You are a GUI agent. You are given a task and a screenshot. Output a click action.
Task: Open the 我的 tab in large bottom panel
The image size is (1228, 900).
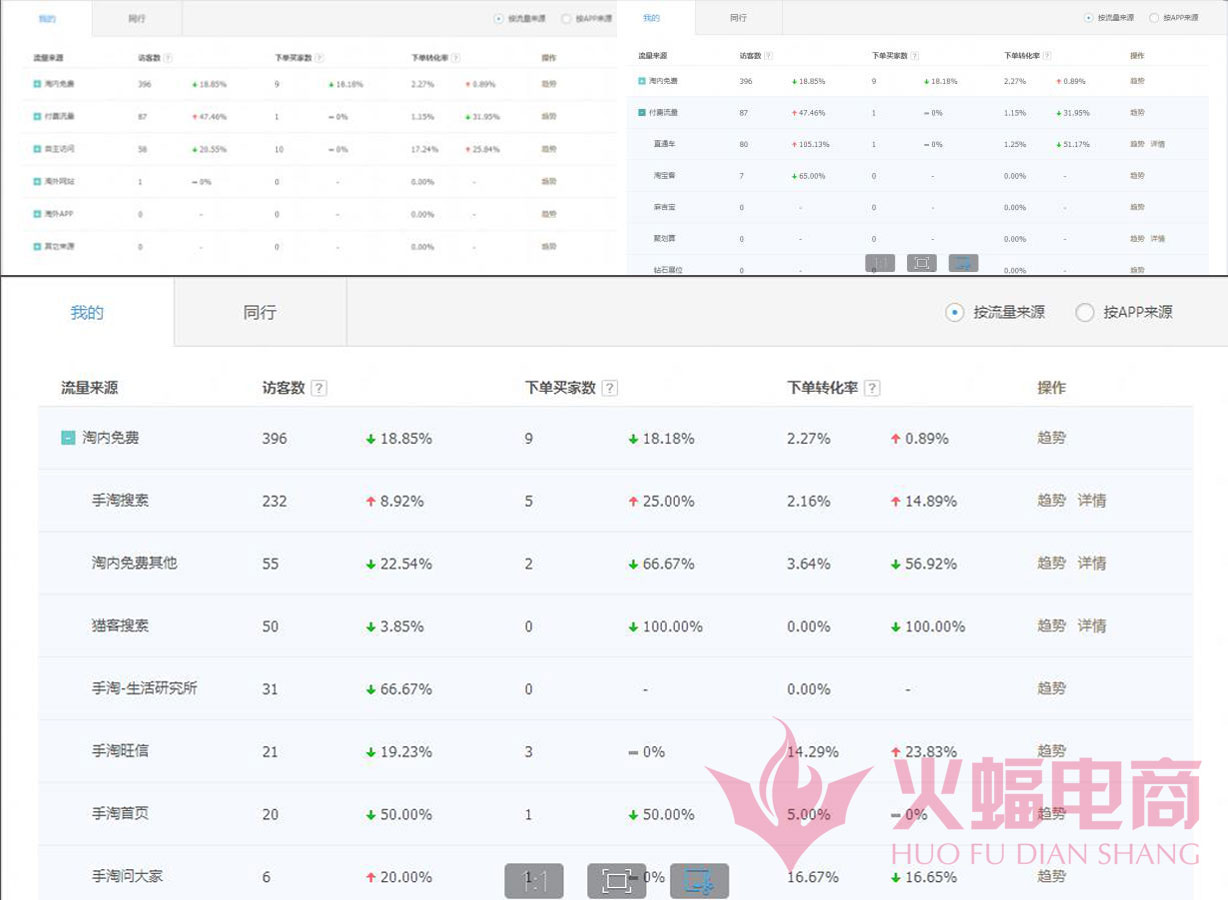pyautogui.click(x=86, y=313)
